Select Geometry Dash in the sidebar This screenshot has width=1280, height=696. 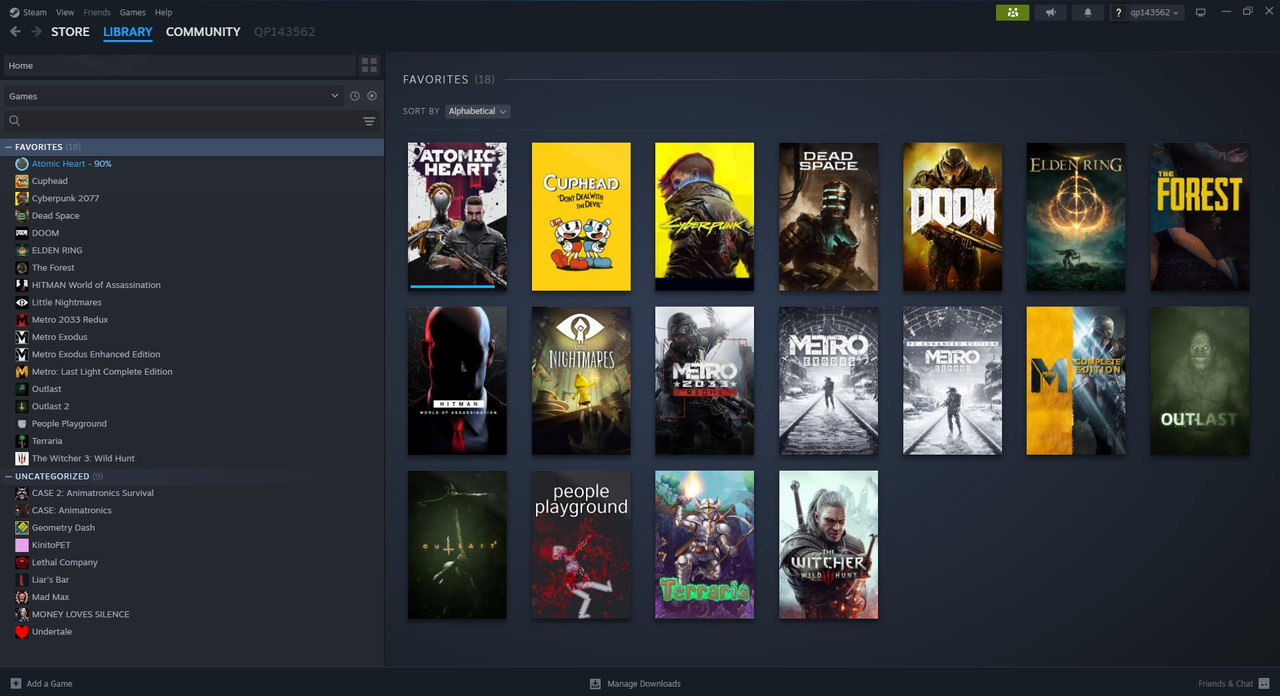[192, 528]
